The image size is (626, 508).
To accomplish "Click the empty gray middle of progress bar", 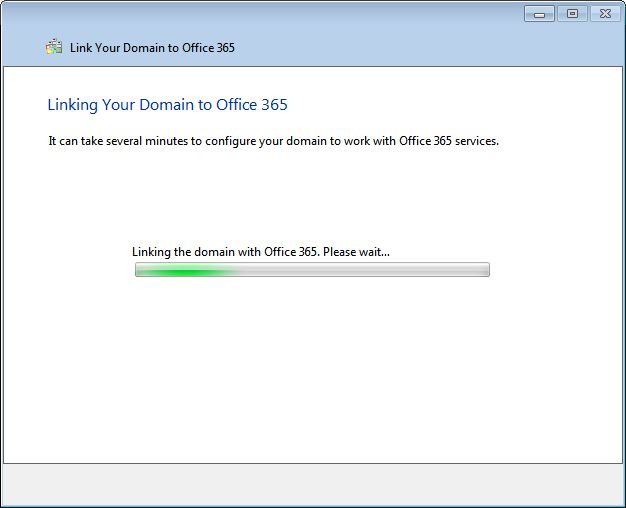I will click(x=350, y=270).
